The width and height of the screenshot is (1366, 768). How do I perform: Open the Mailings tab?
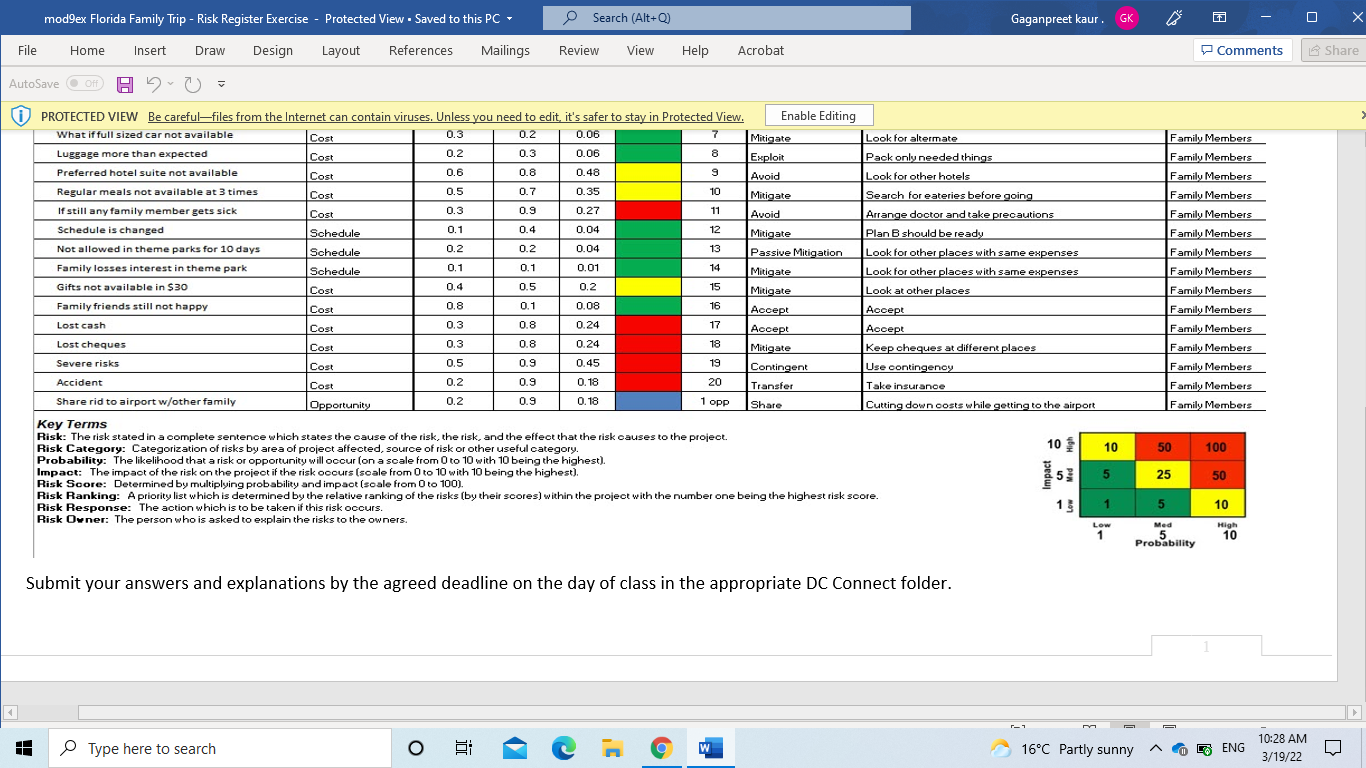click(506, 50)
